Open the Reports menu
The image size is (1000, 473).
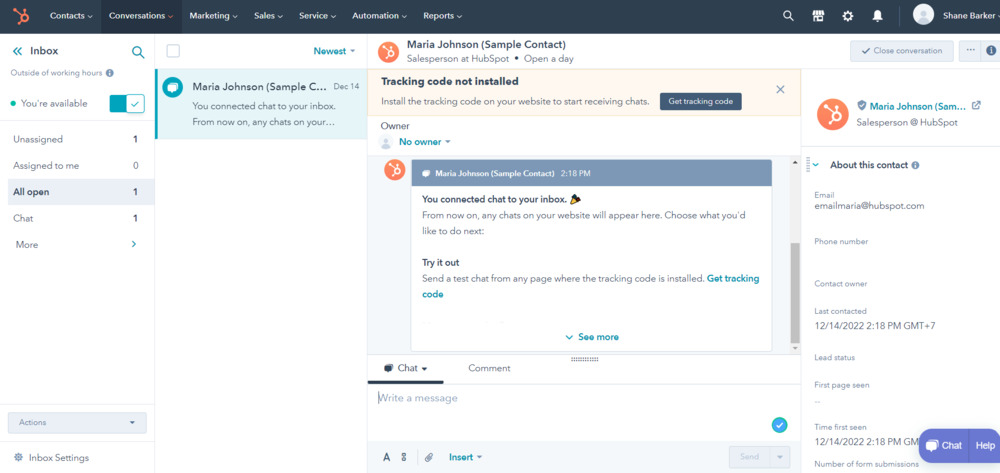point(443,16)
